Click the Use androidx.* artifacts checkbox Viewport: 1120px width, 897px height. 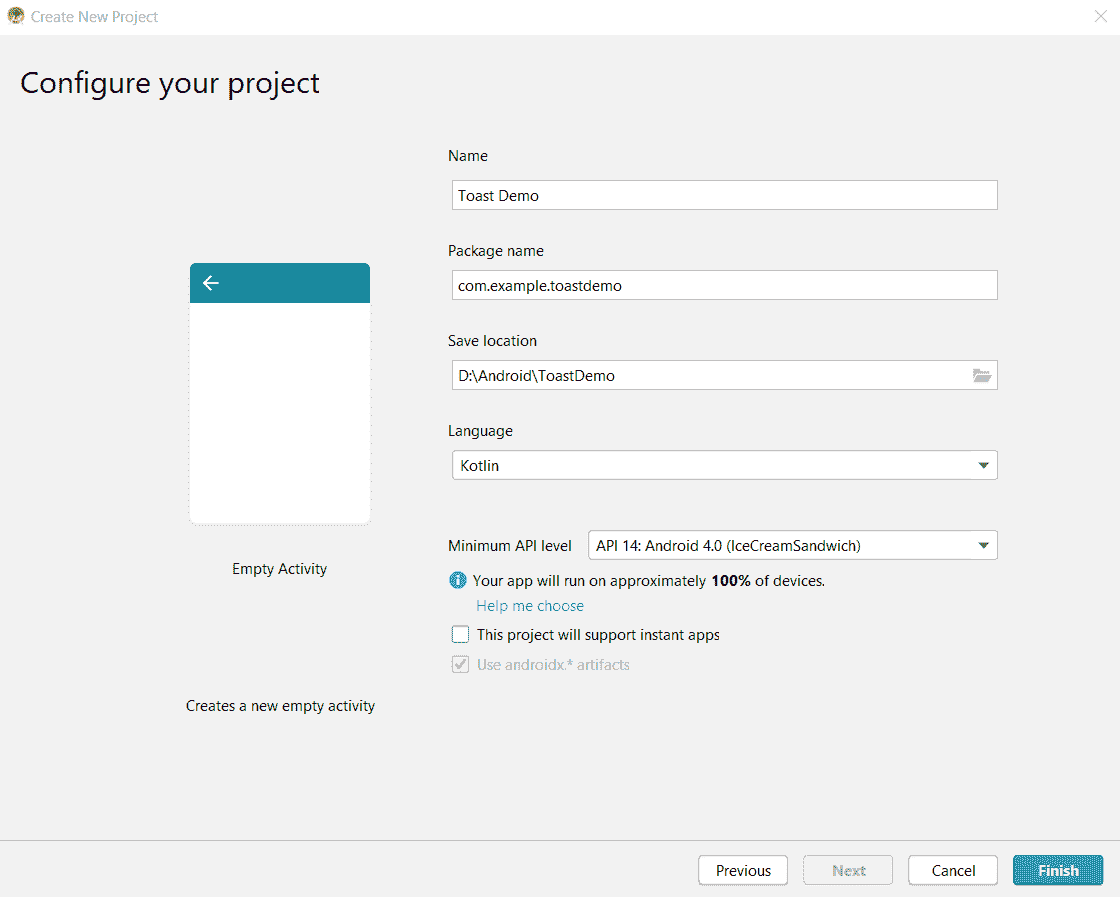click(x=460, y=664)
